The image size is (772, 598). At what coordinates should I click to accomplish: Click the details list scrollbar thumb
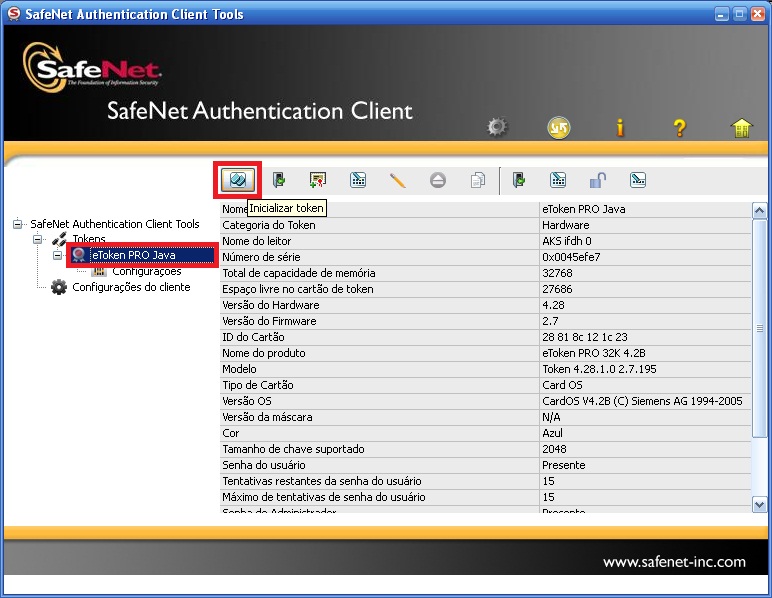point(759,328)
